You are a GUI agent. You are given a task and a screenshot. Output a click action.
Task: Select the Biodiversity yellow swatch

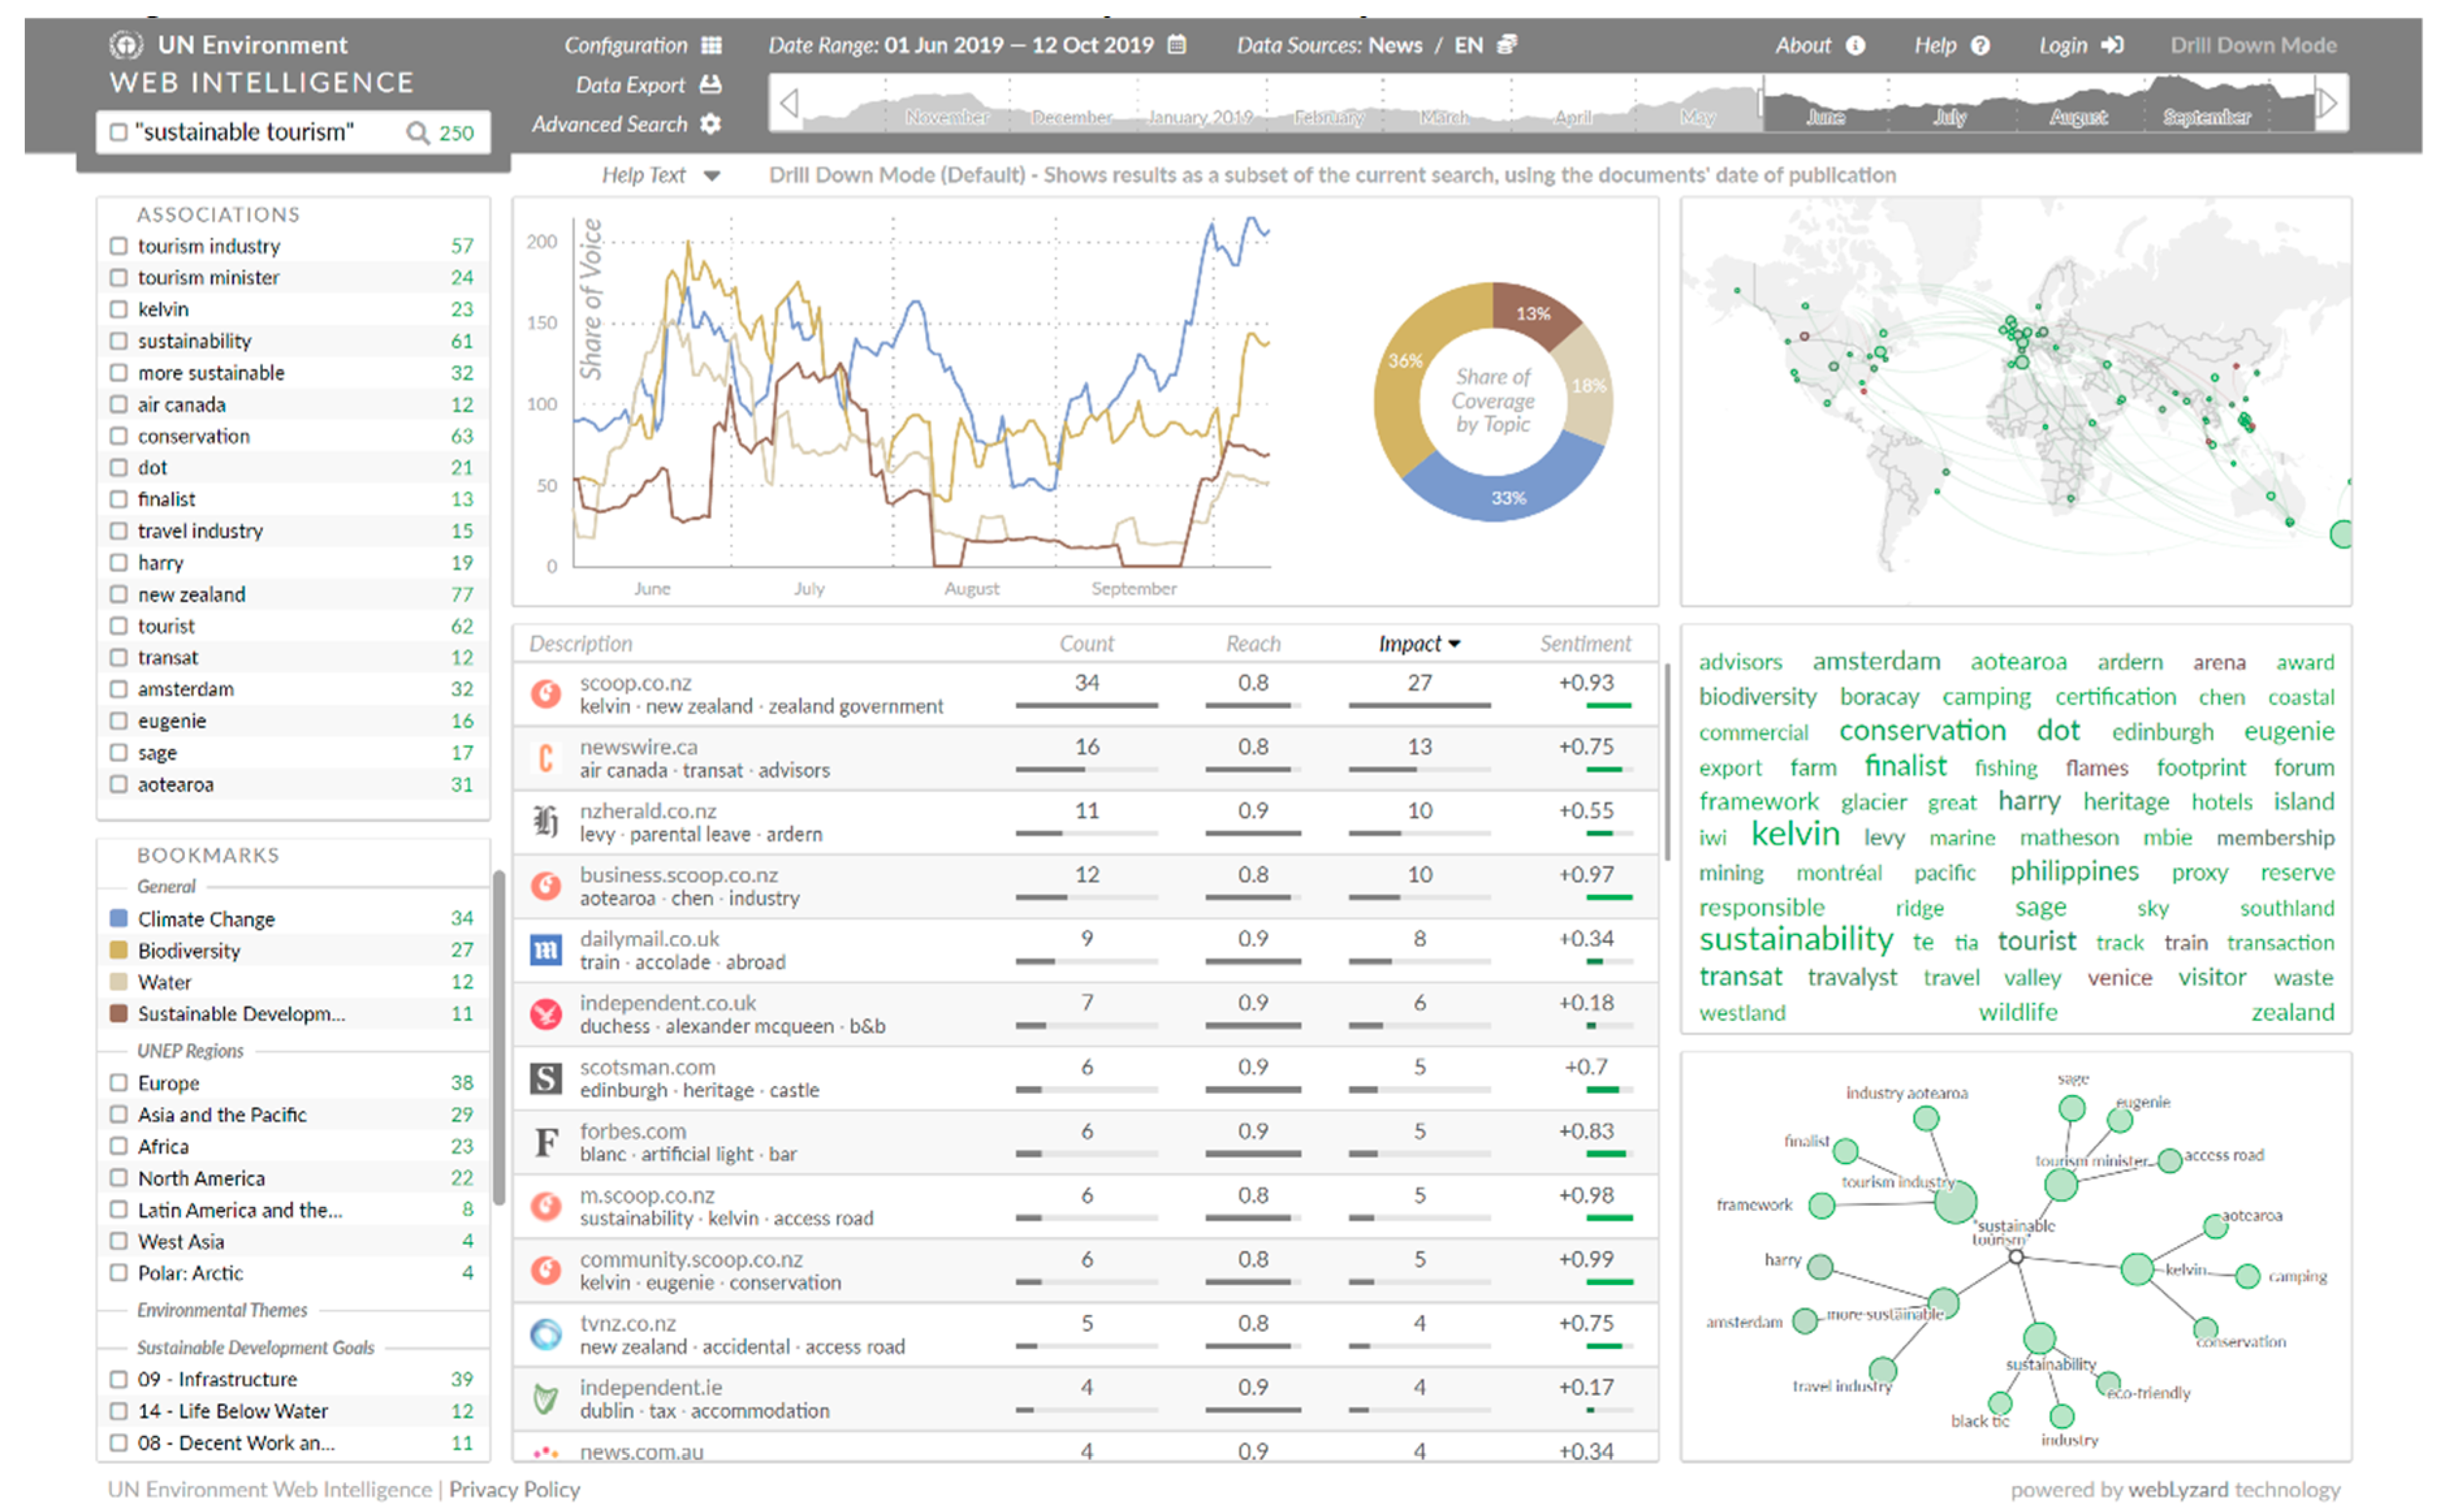[x=118, y=950]
